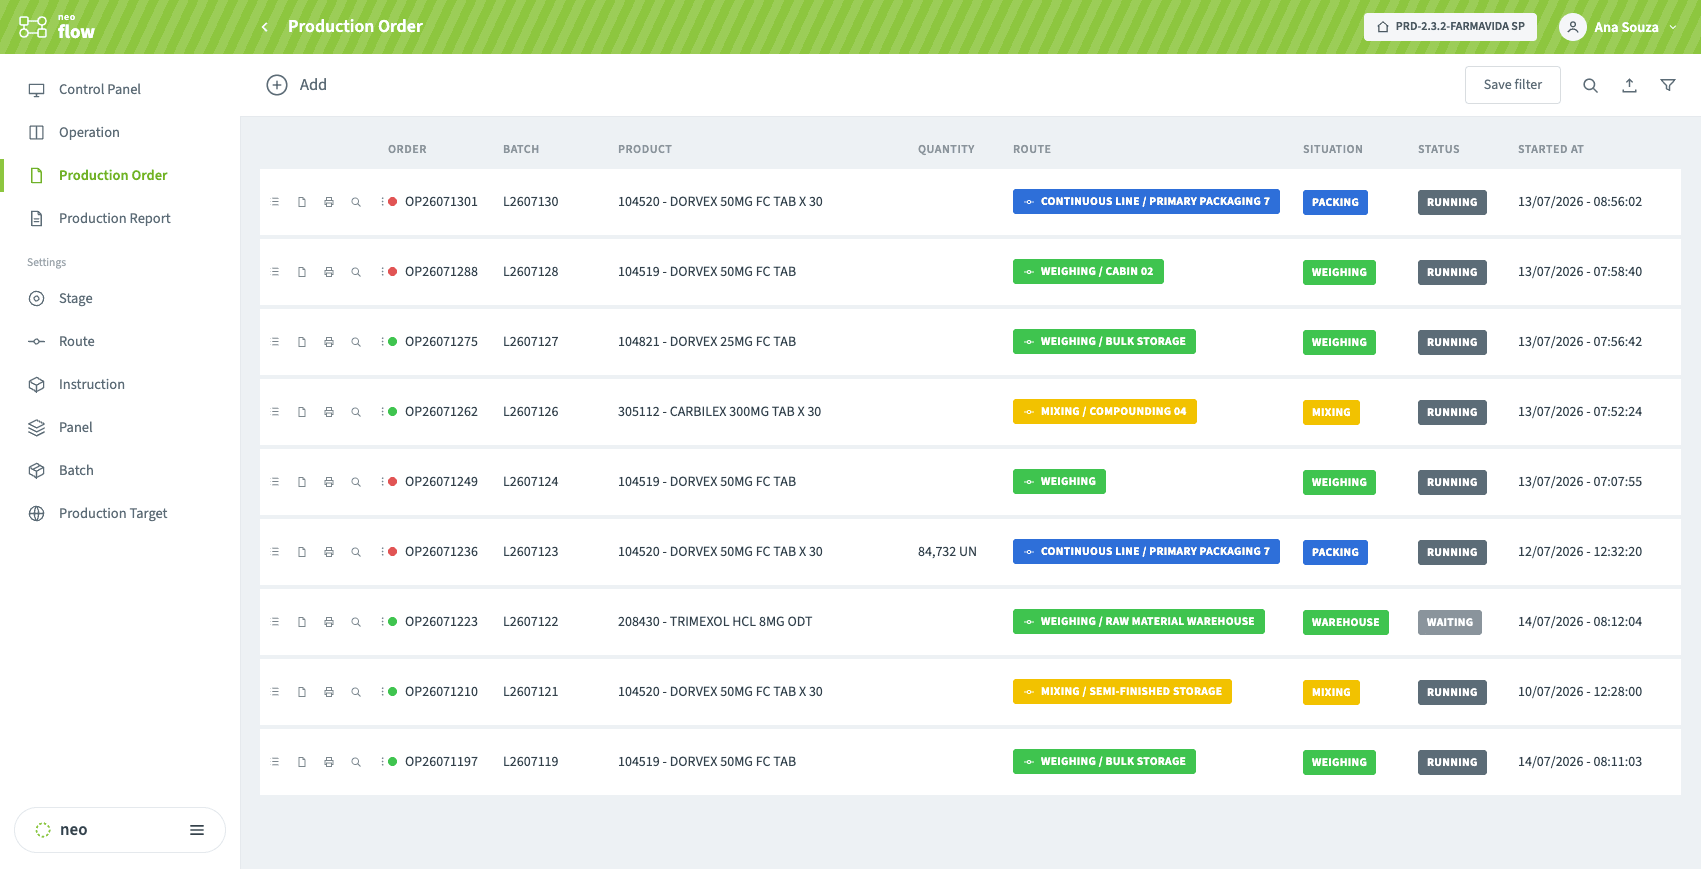
Task: Click the STARTED AT column header
Action: [1550, 149]
